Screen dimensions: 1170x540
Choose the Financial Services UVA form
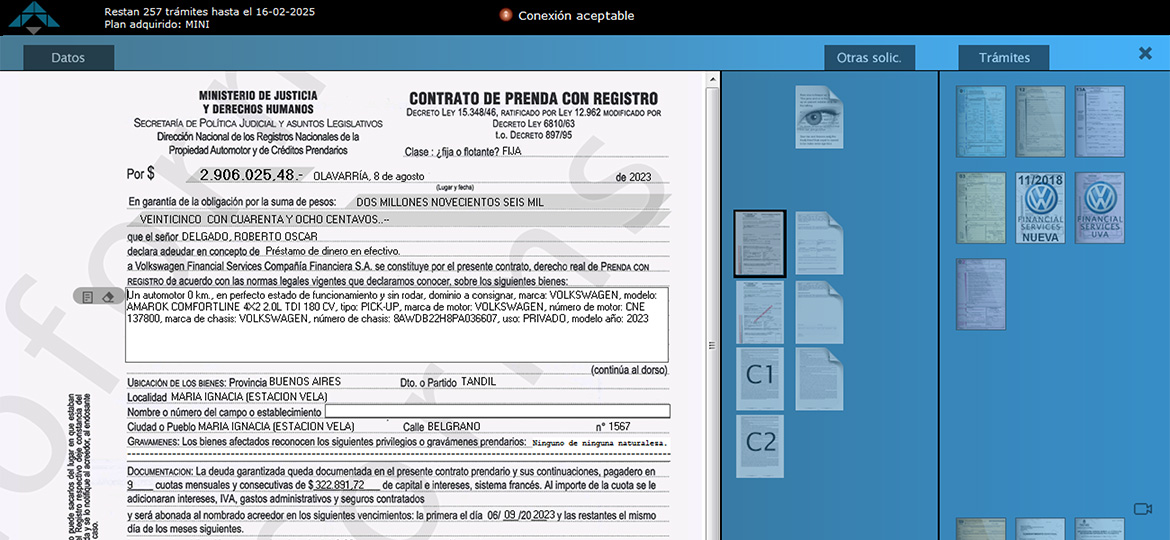(1099, 208)
